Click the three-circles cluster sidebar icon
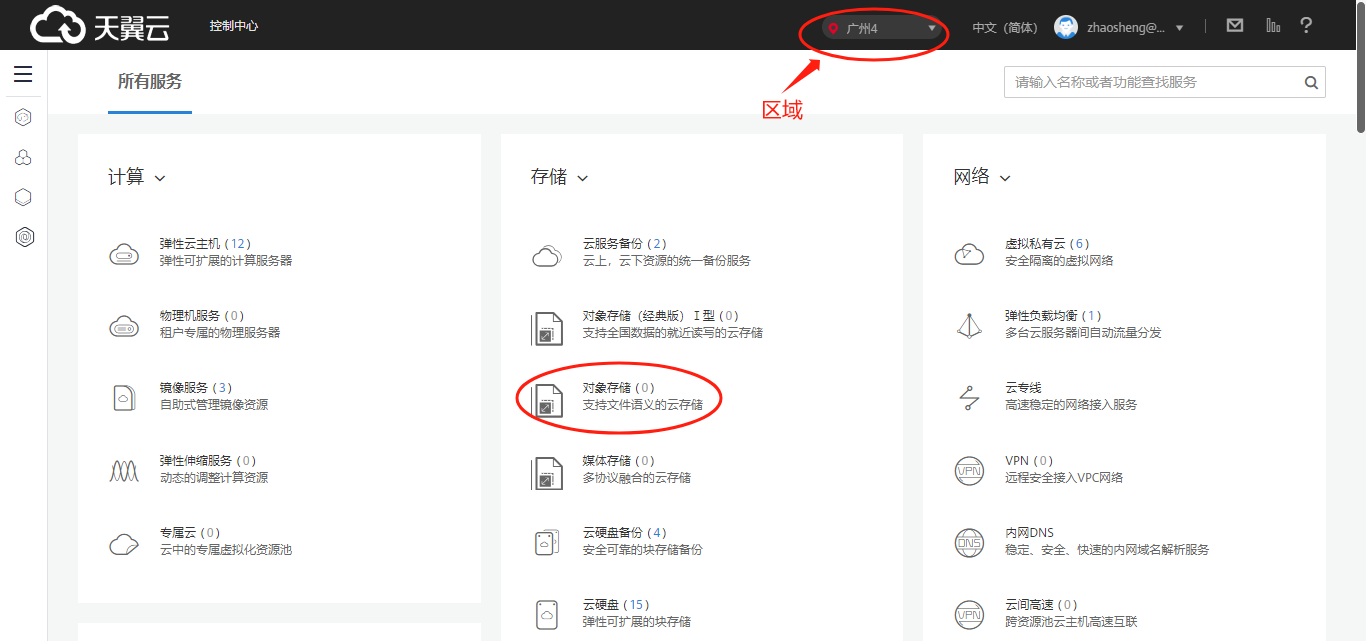Image resolution: width=1366 pixels, height=641 pixels. click(23, 157)
